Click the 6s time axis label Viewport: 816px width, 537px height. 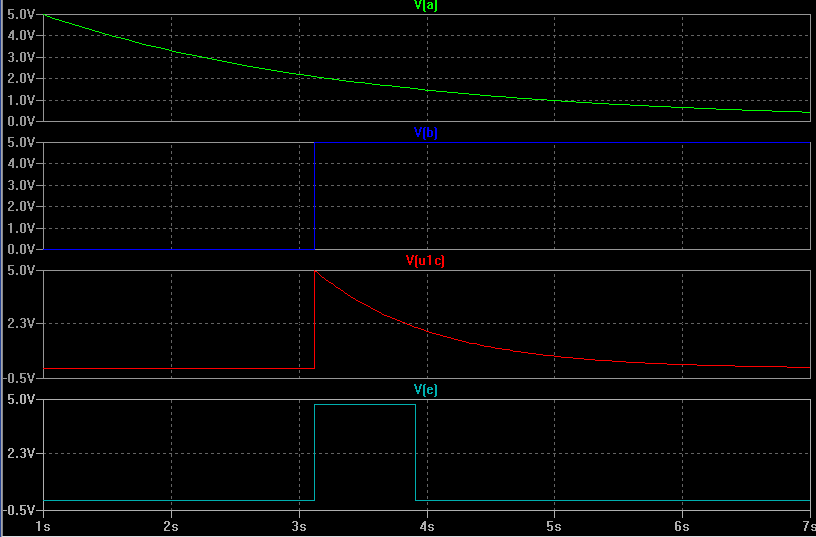click(x=682, y=527)
